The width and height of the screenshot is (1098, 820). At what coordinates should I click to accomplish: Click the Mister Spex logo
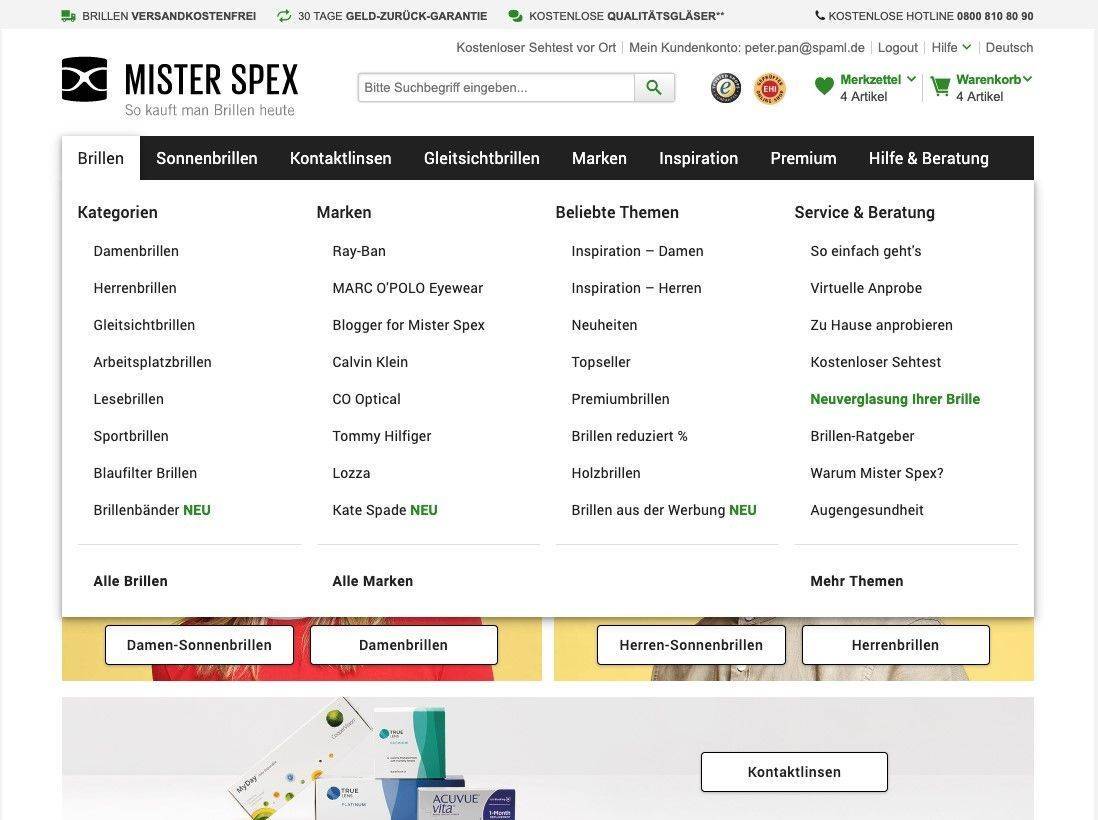point(180,88)
